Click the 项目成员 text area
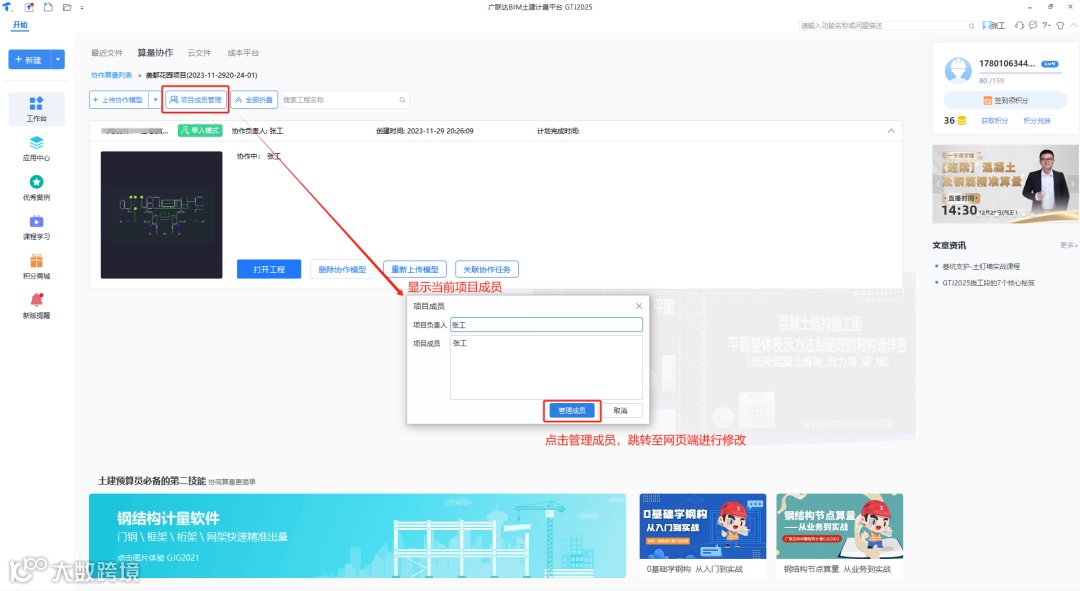This screenshot has height=591, width=1080. pos(546,367)
